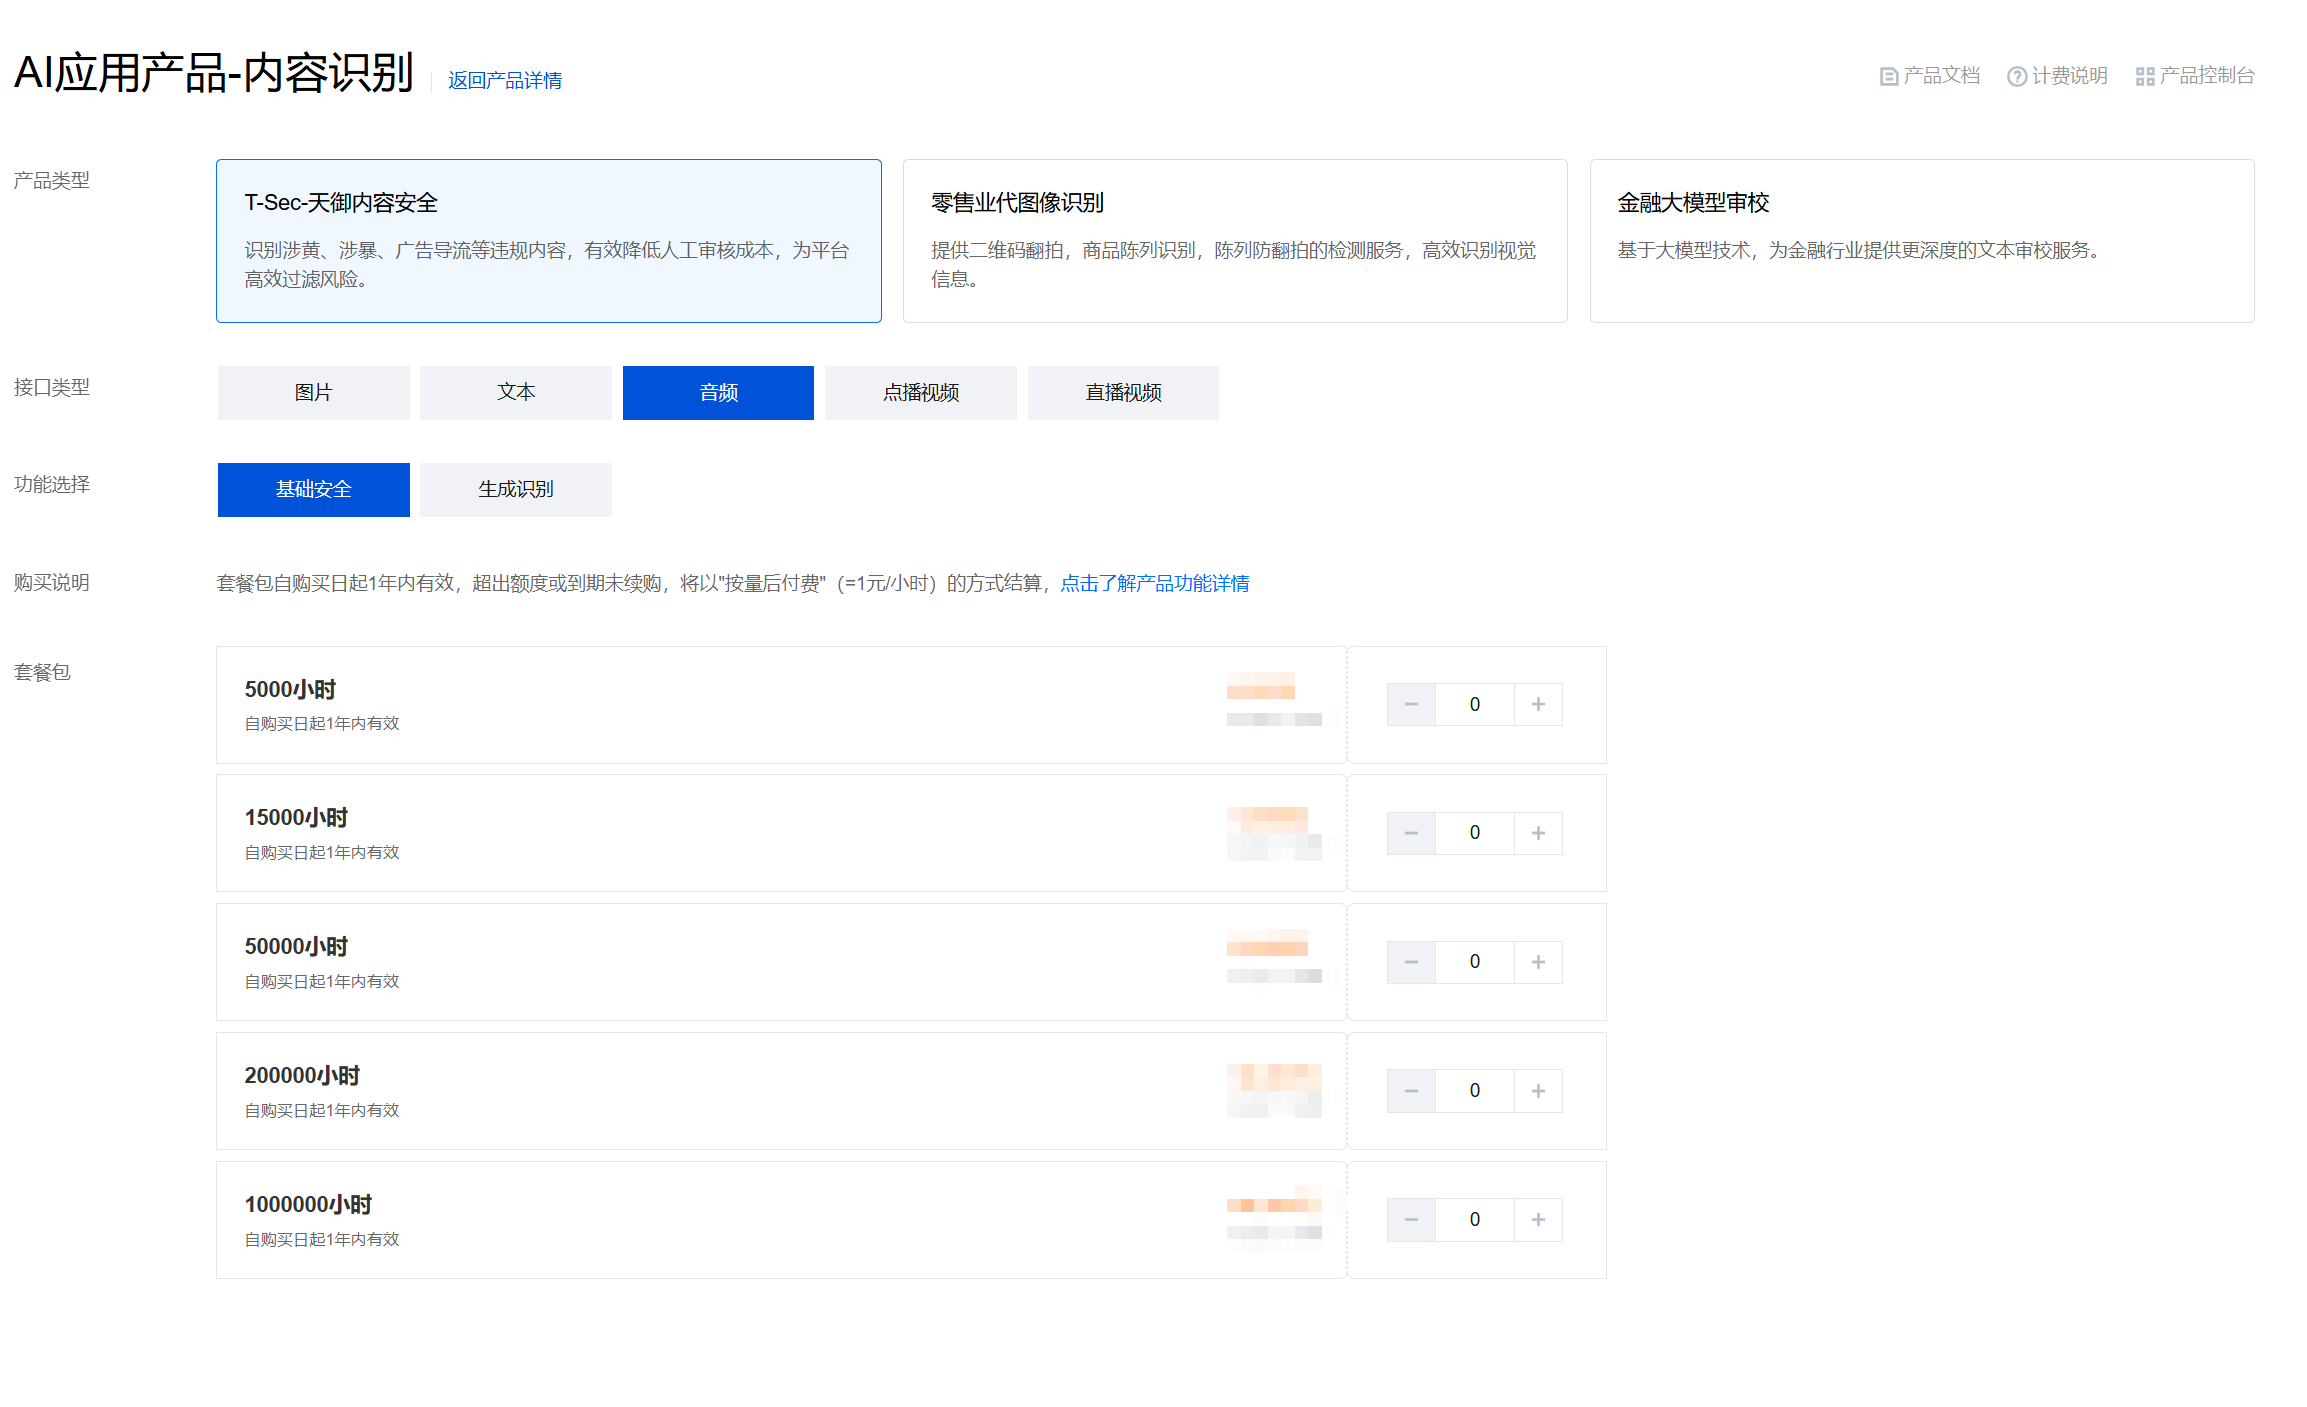Click the 计费说明 question mark icon
This screenshot has width=2307, height=1407.
click(x=2016, y=76)
